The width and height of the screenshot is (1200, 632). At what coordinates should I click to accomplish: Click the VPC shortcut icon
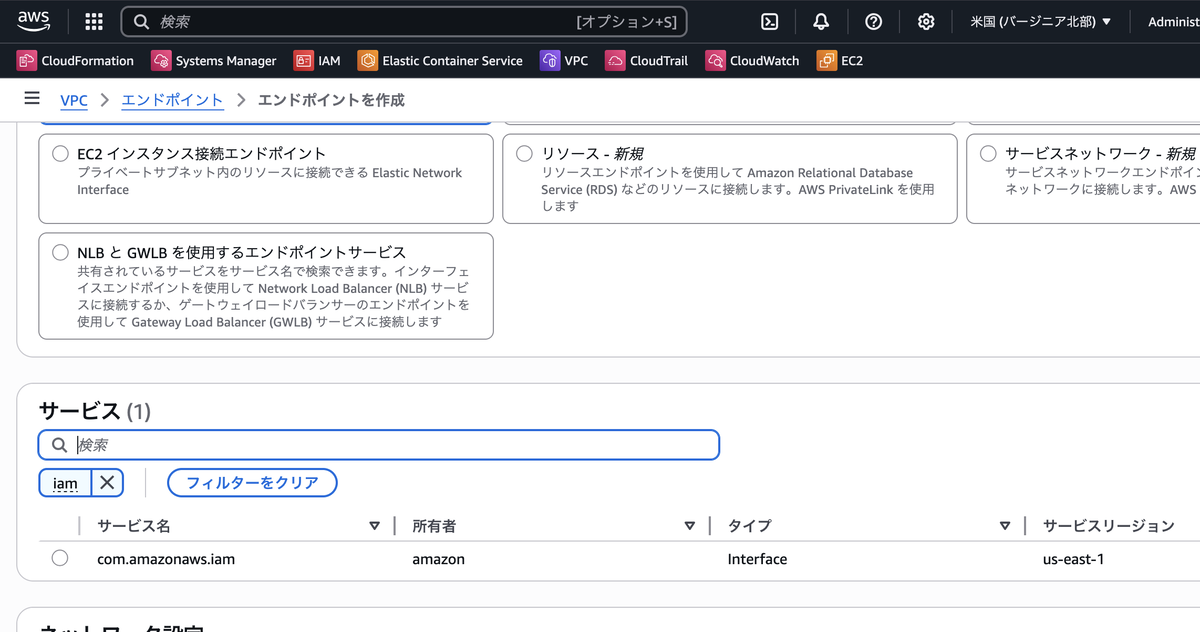pos(549,61)
